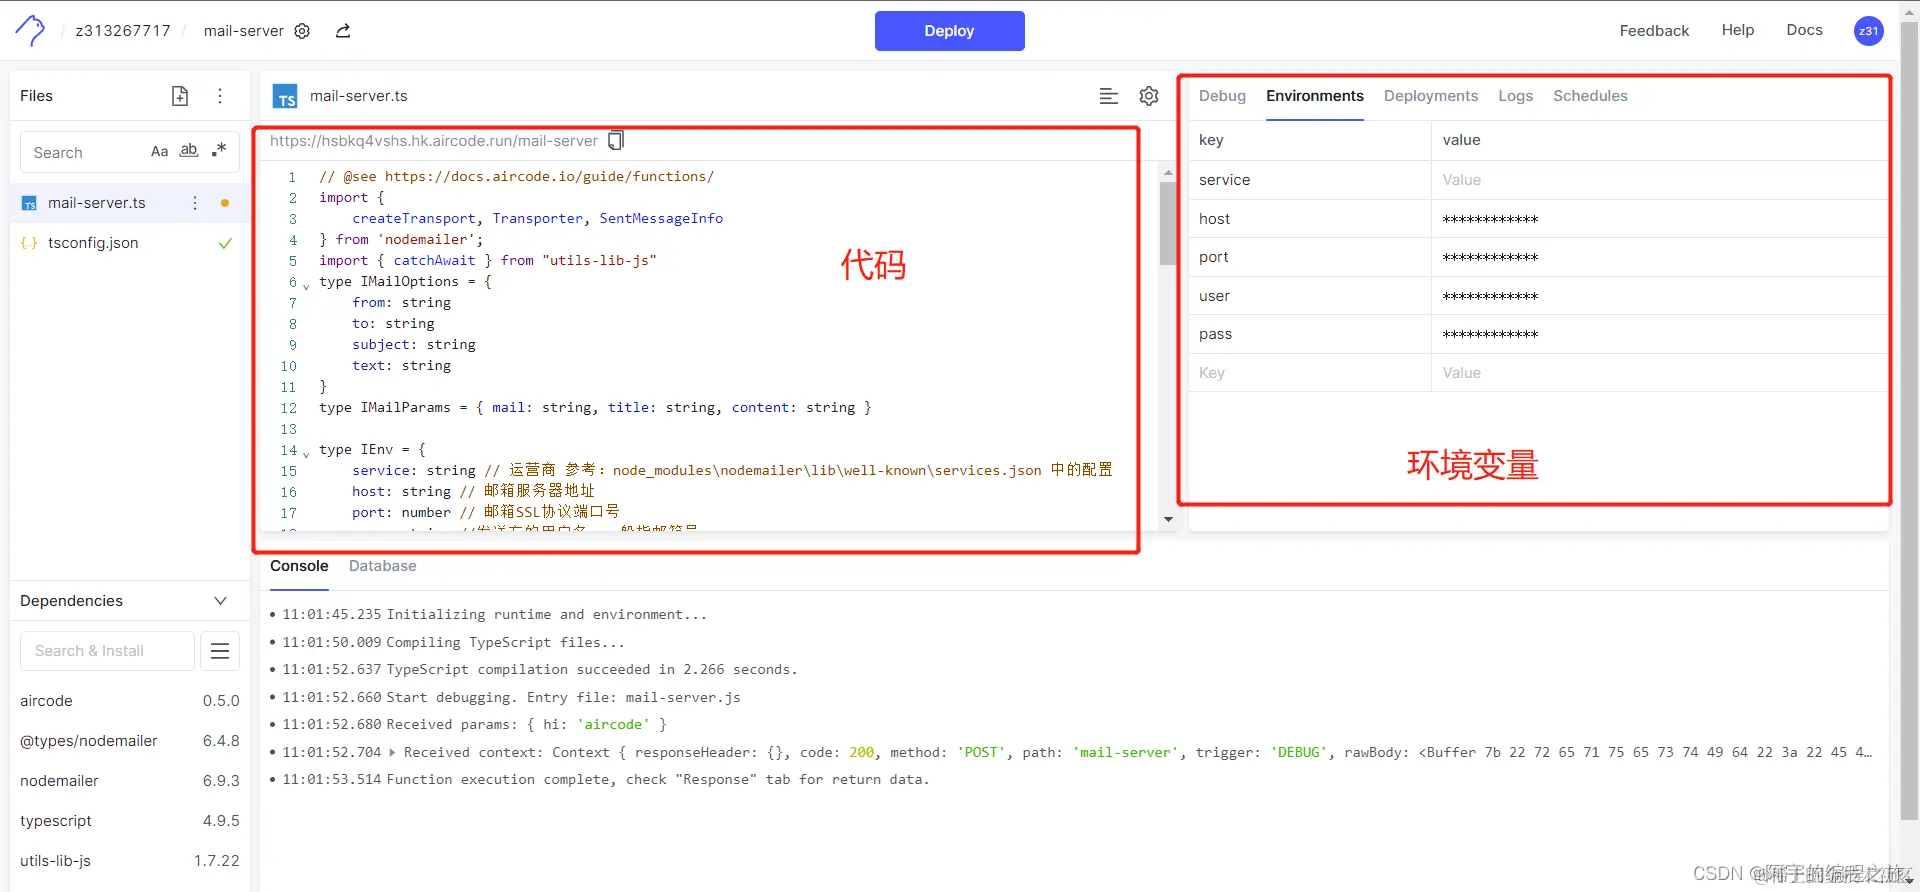Click the TS file icon in editor header

(286, 96)
